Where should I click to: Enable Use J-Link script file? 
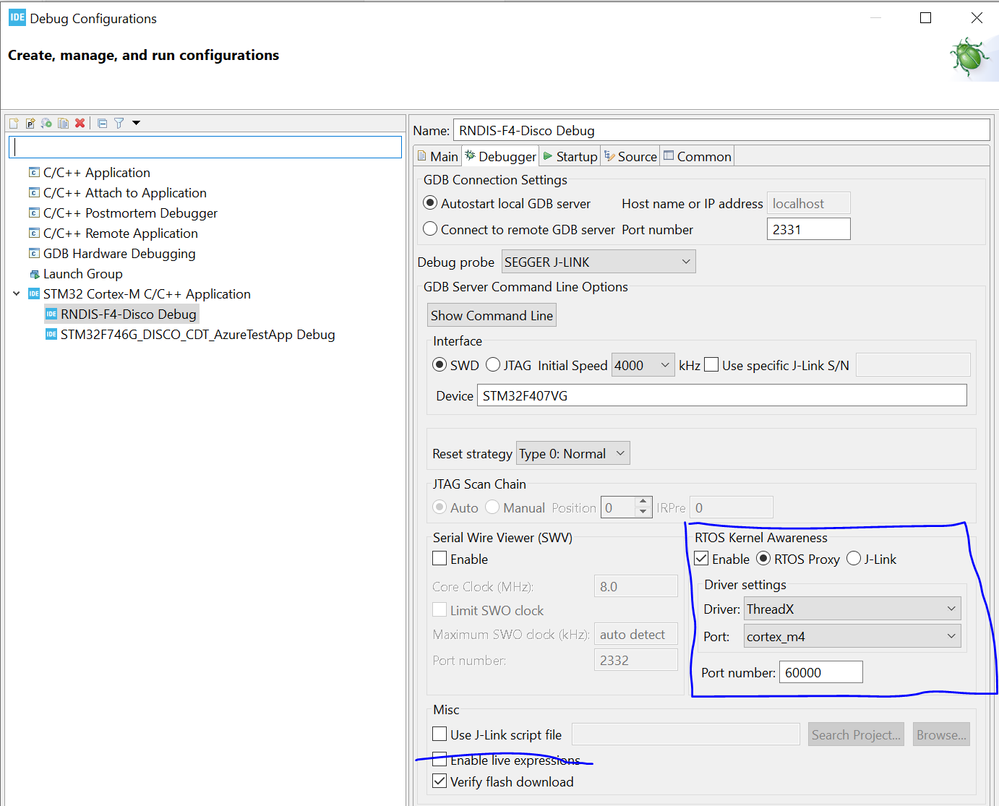[440, 734]
